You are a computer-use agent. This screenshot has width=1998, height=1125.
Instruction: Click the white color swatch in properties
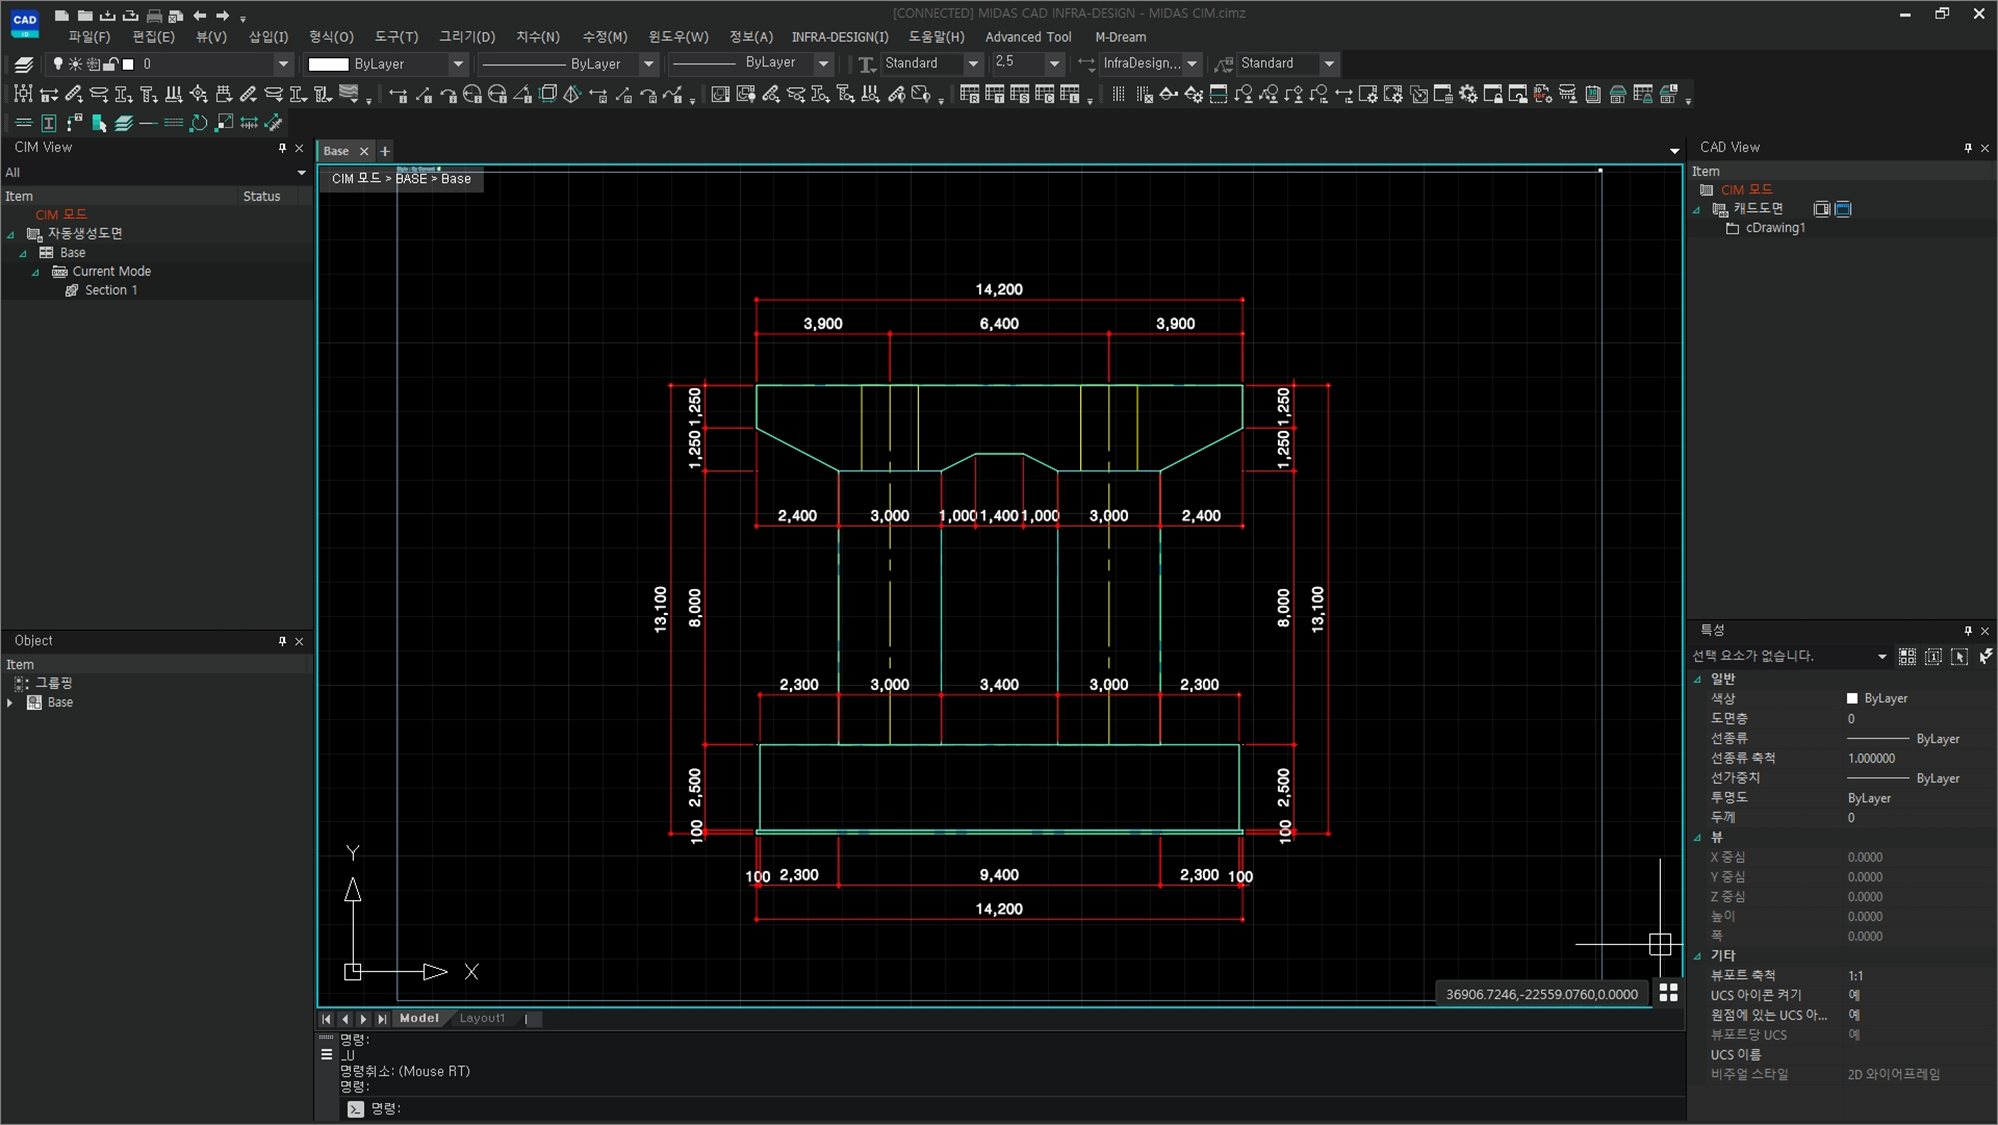coord(1852,698)
